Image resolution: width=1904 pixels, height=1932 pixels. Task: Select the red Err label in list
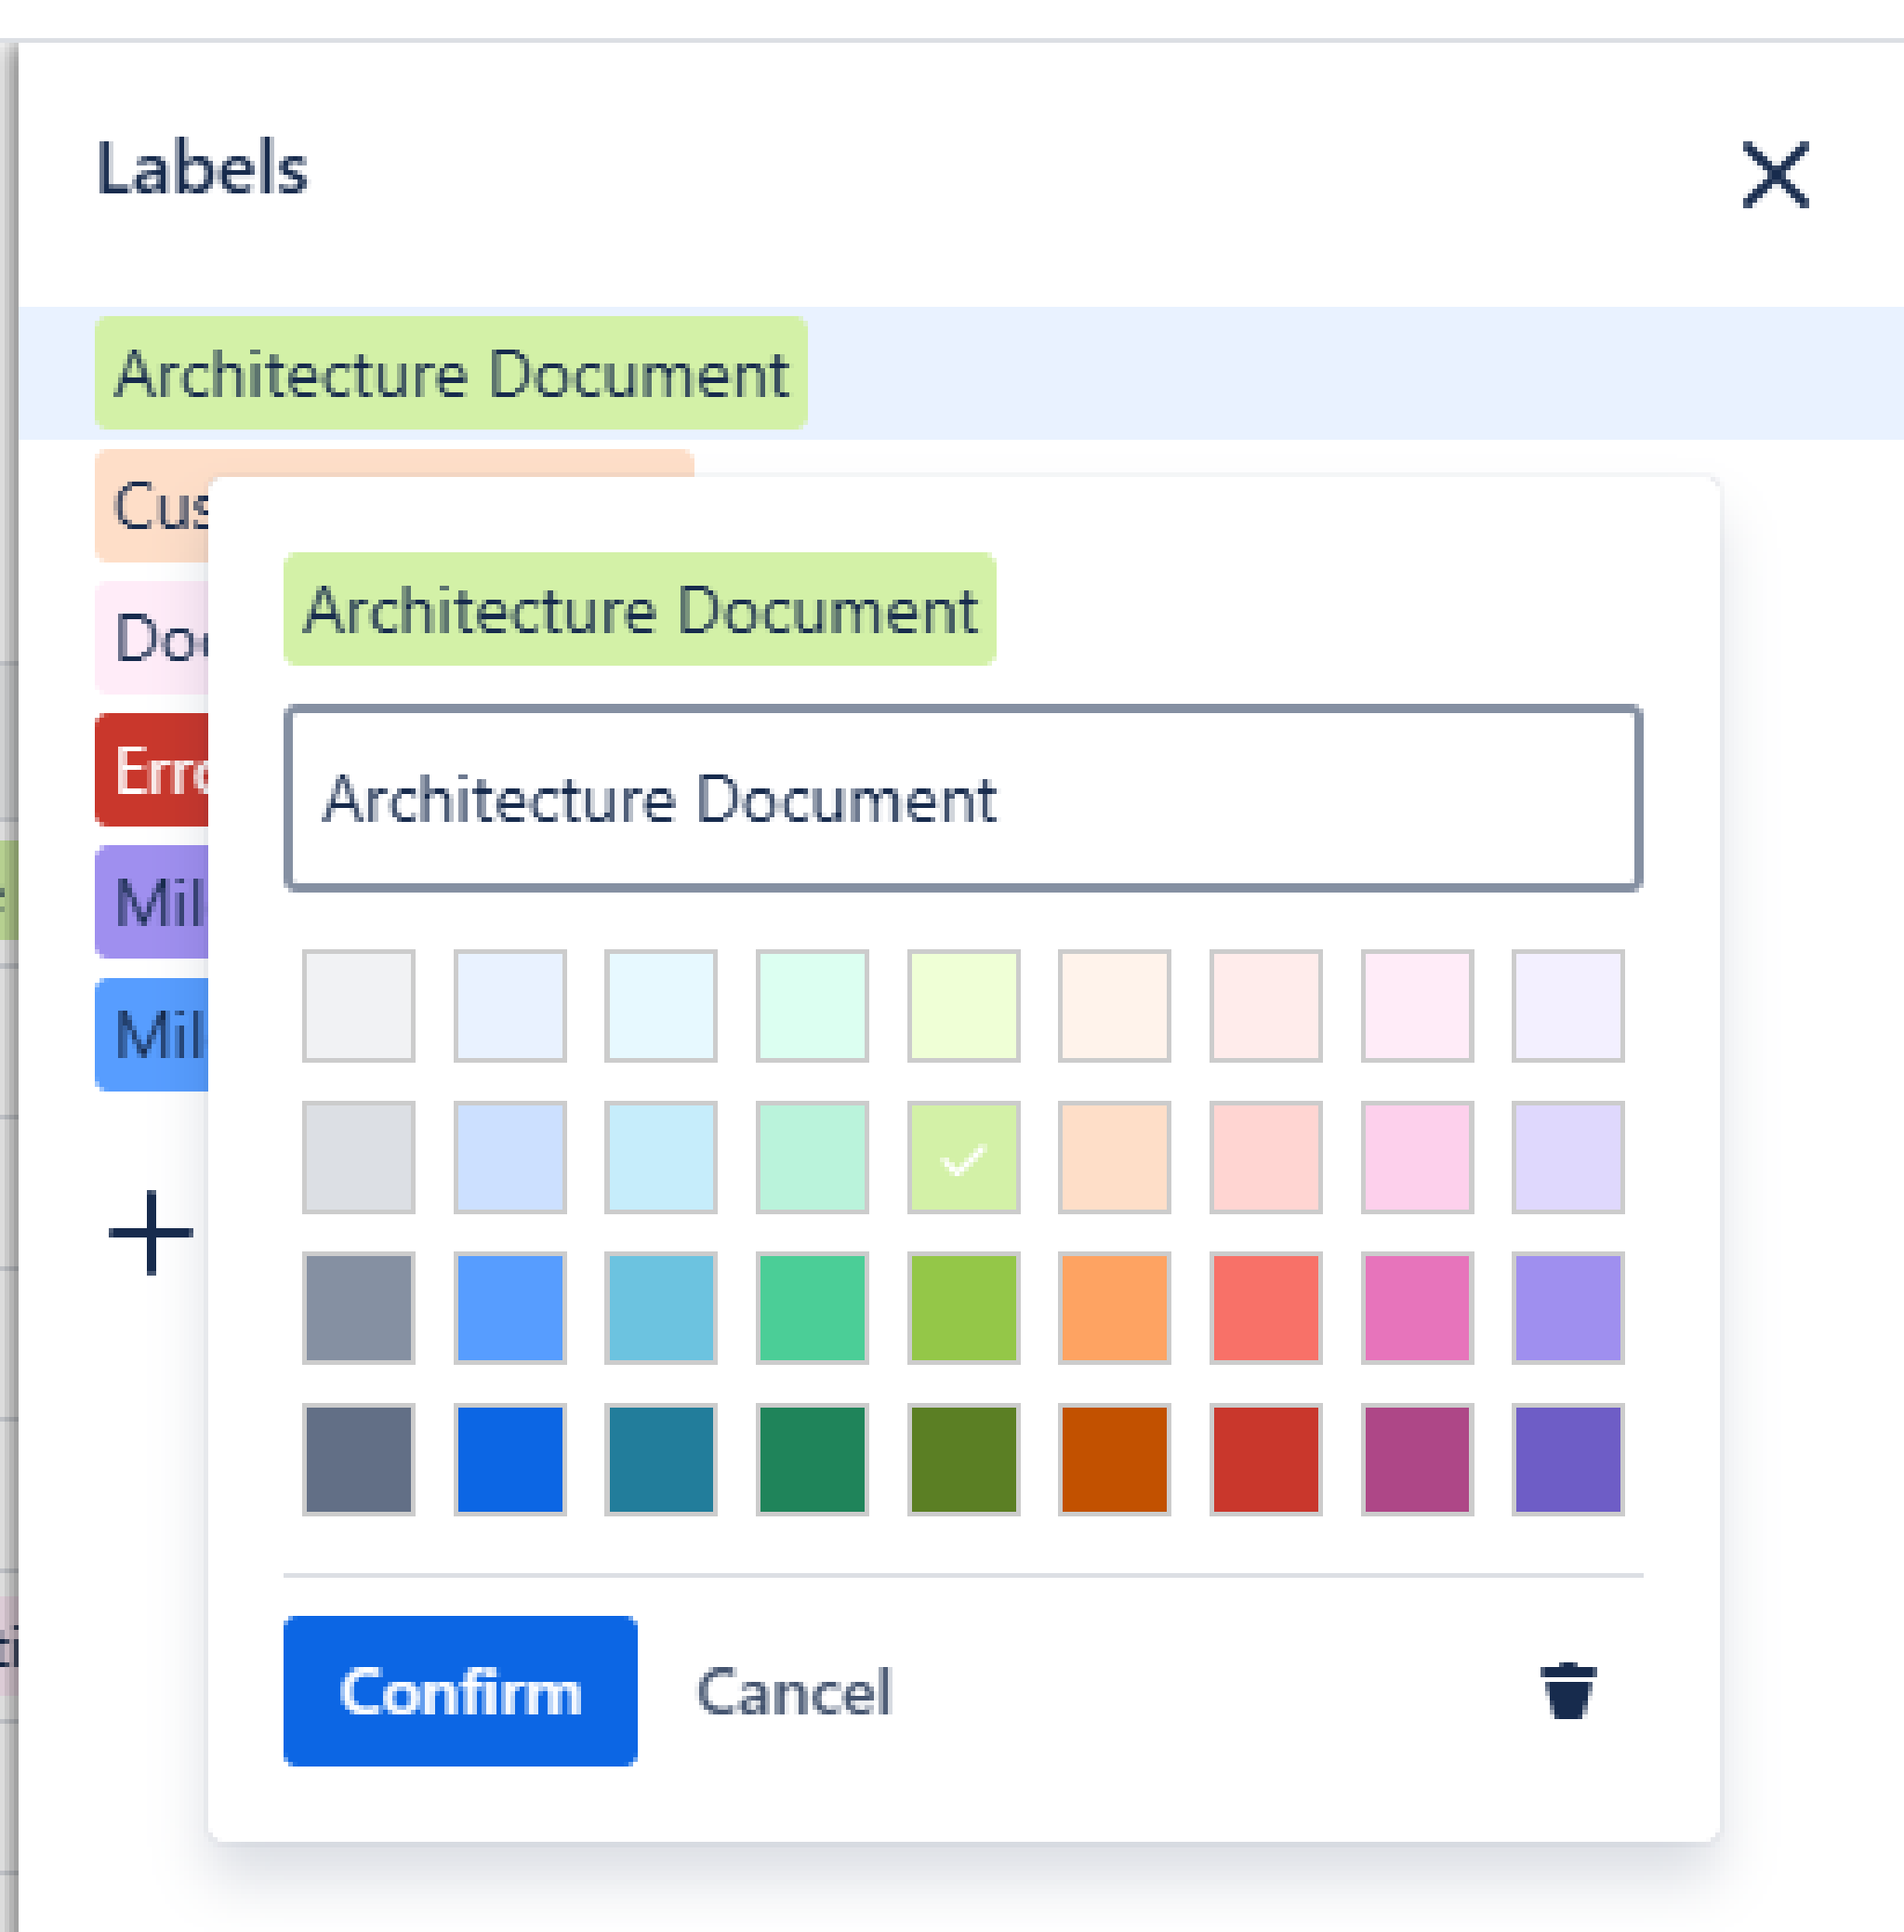(152, 770)
